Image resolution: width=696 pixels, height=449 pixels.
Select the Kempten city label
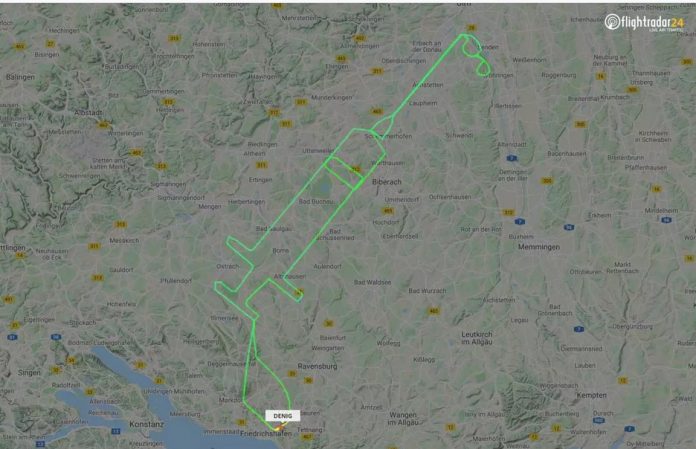coord(592,395)
